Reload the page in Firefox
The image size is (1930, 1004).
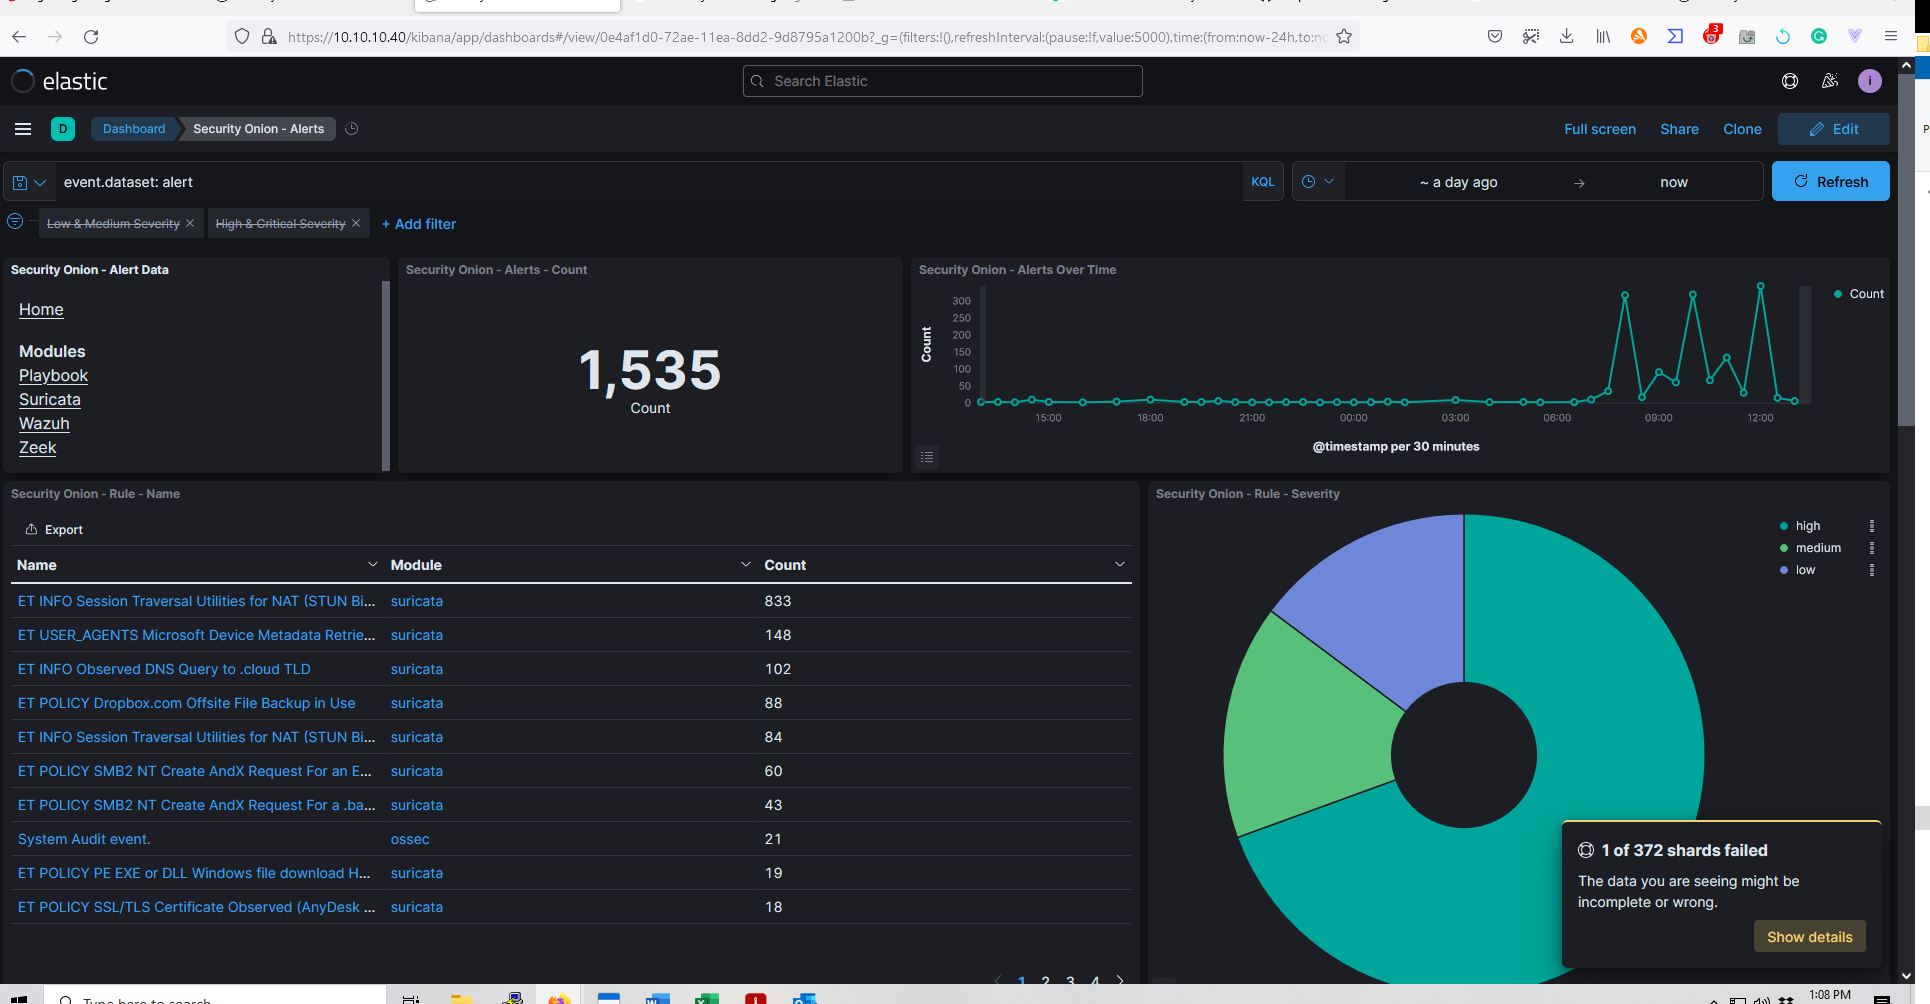click(91, 36)
